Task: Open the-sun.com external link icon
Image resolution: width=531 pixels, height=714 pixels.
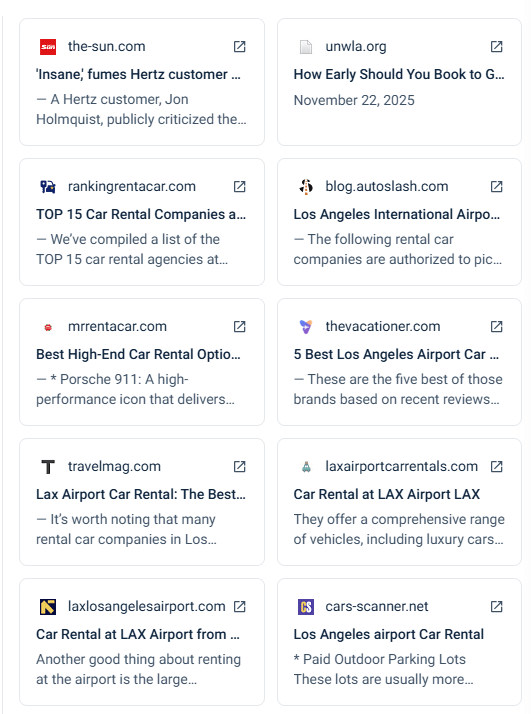Action: [240, 46]
